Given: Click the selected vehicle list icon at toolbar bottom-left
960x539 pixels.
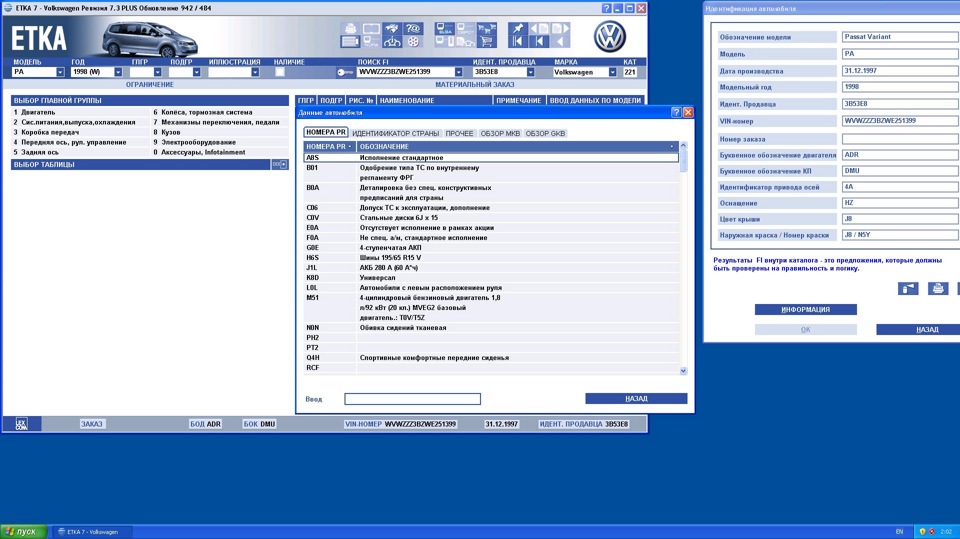Looking at the screenshot, I should pos(350,42).
